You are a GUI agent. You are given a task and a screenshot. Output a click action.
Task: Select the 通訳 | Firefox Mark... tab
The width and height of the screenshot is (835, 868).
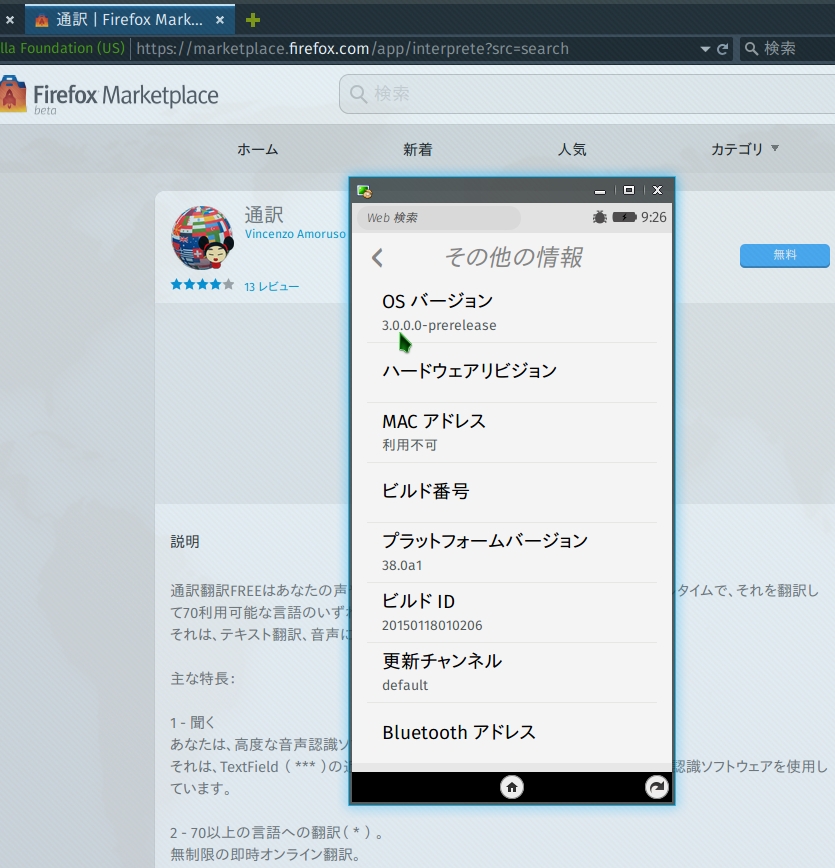(130, 20)
